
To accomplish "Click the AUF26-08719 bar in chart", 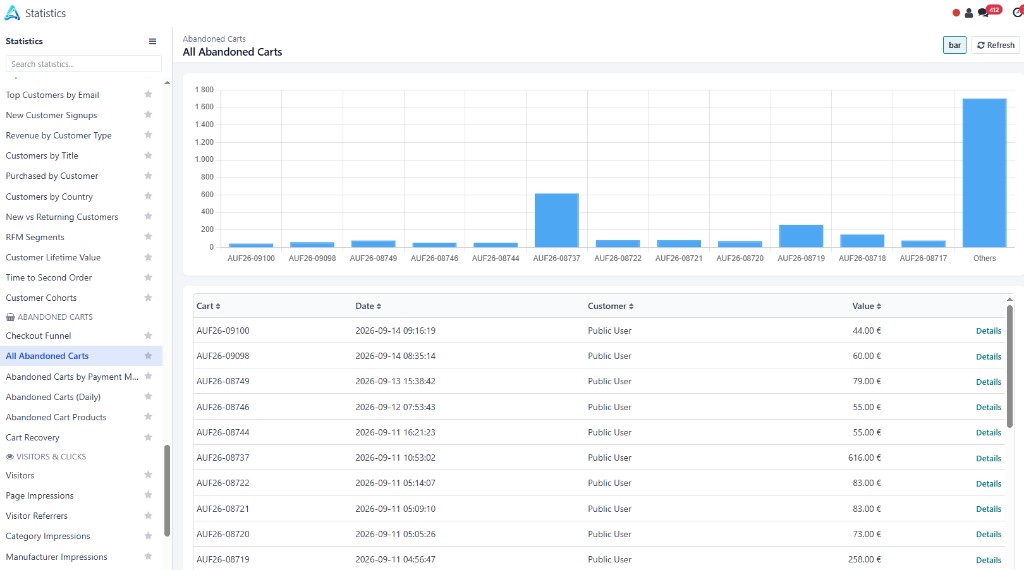I will [801, 236].
